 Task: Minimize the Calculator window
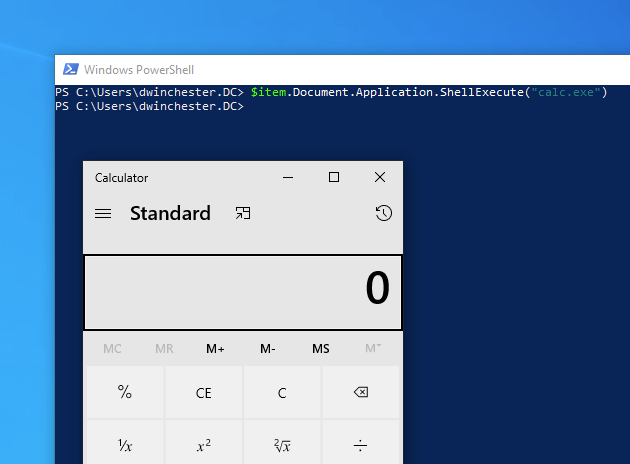coord(288,177)
